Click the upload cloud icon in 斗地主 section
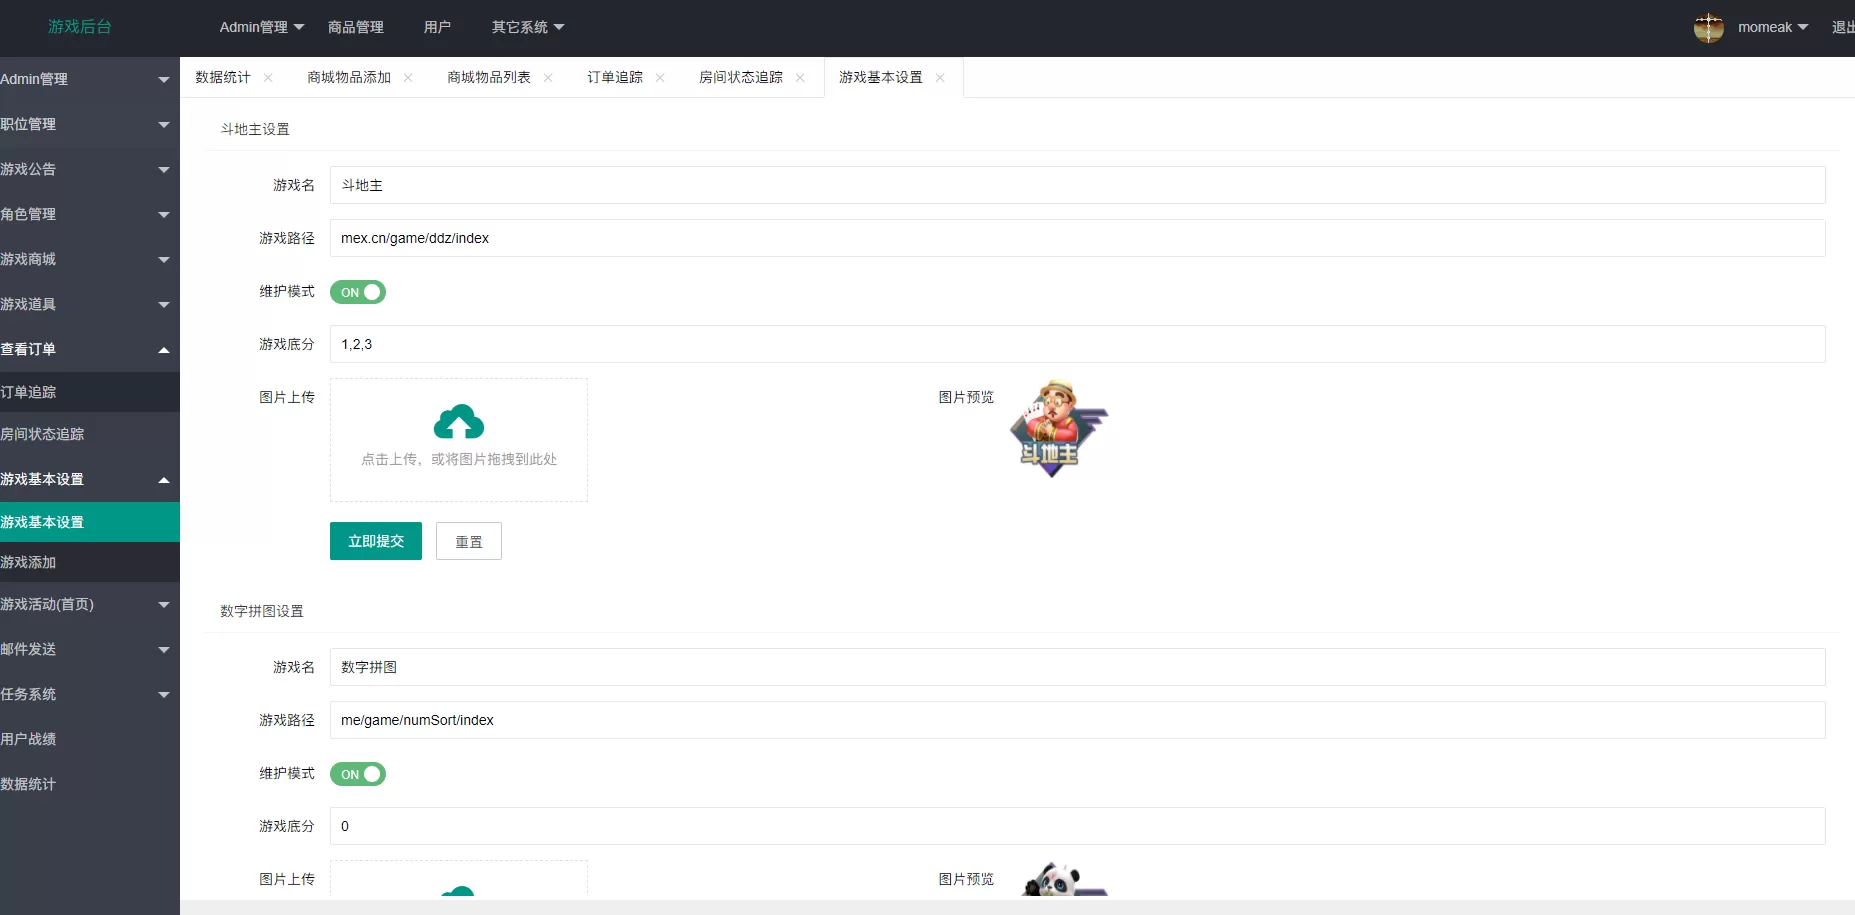 point(459,421)
